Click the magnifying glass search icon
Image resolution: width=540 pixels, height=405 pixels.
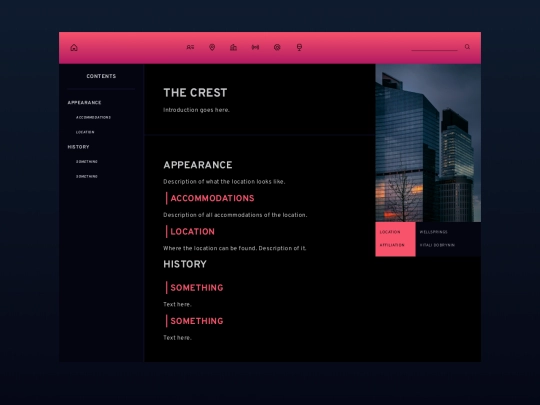(x=467, y=47)
